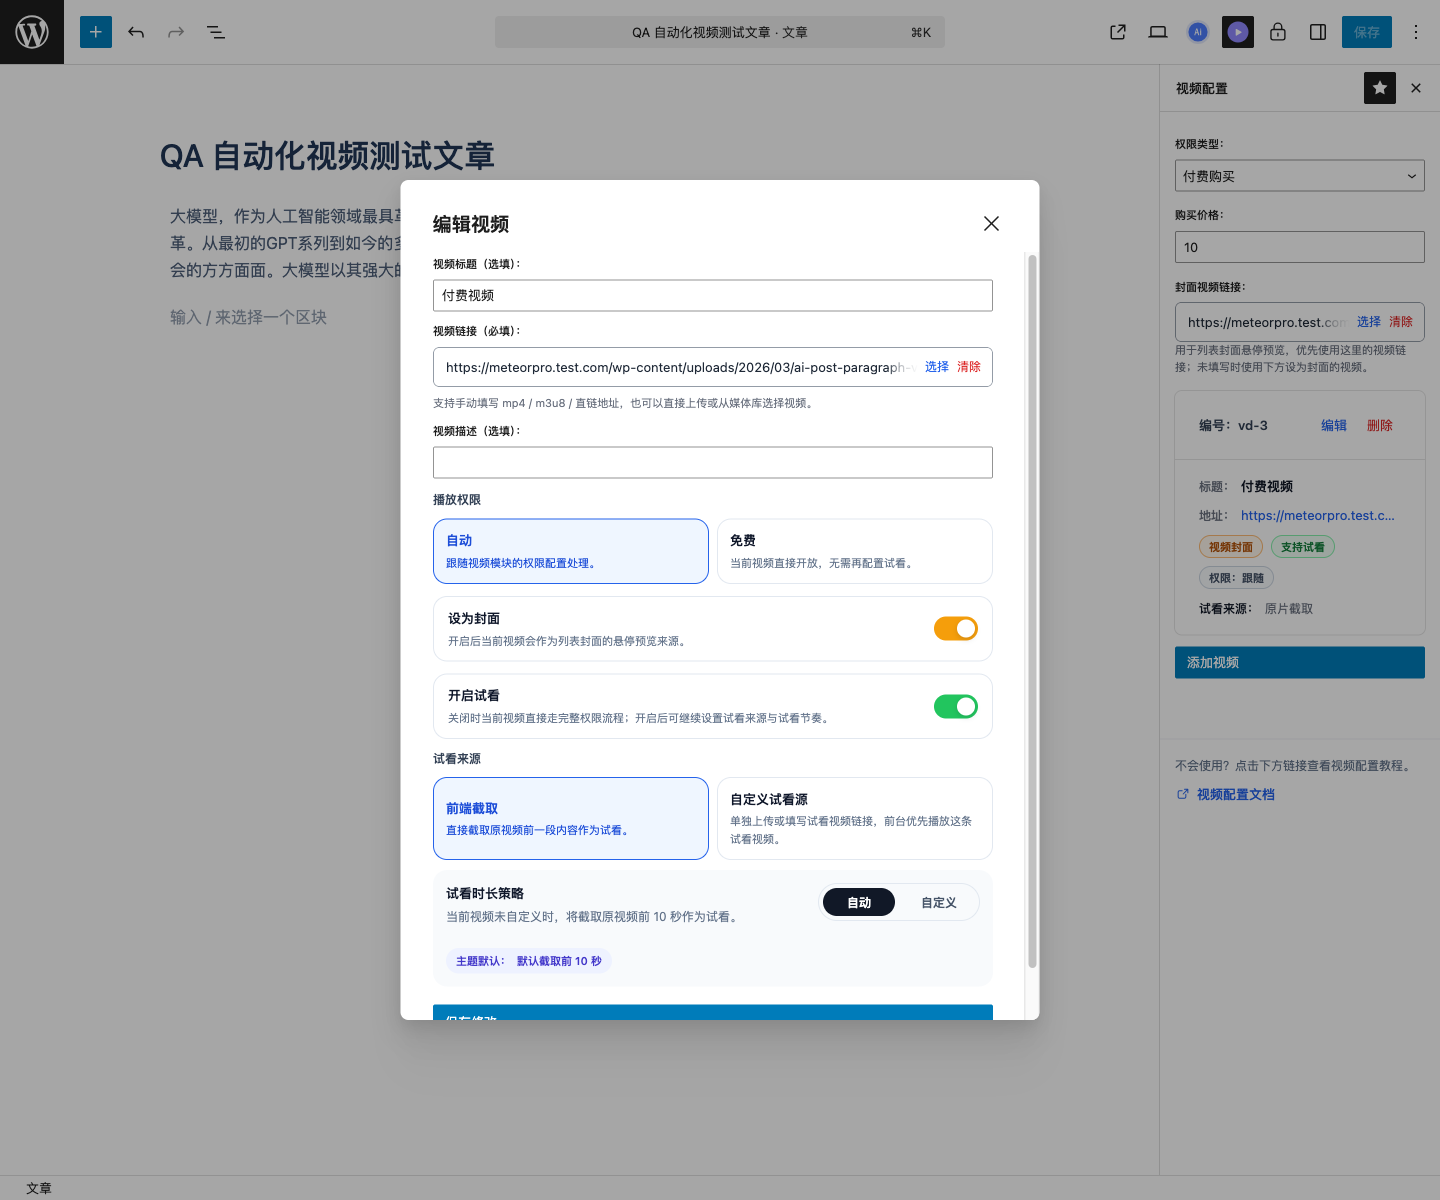Disable the 设为封面 toggle

(956, 629)
